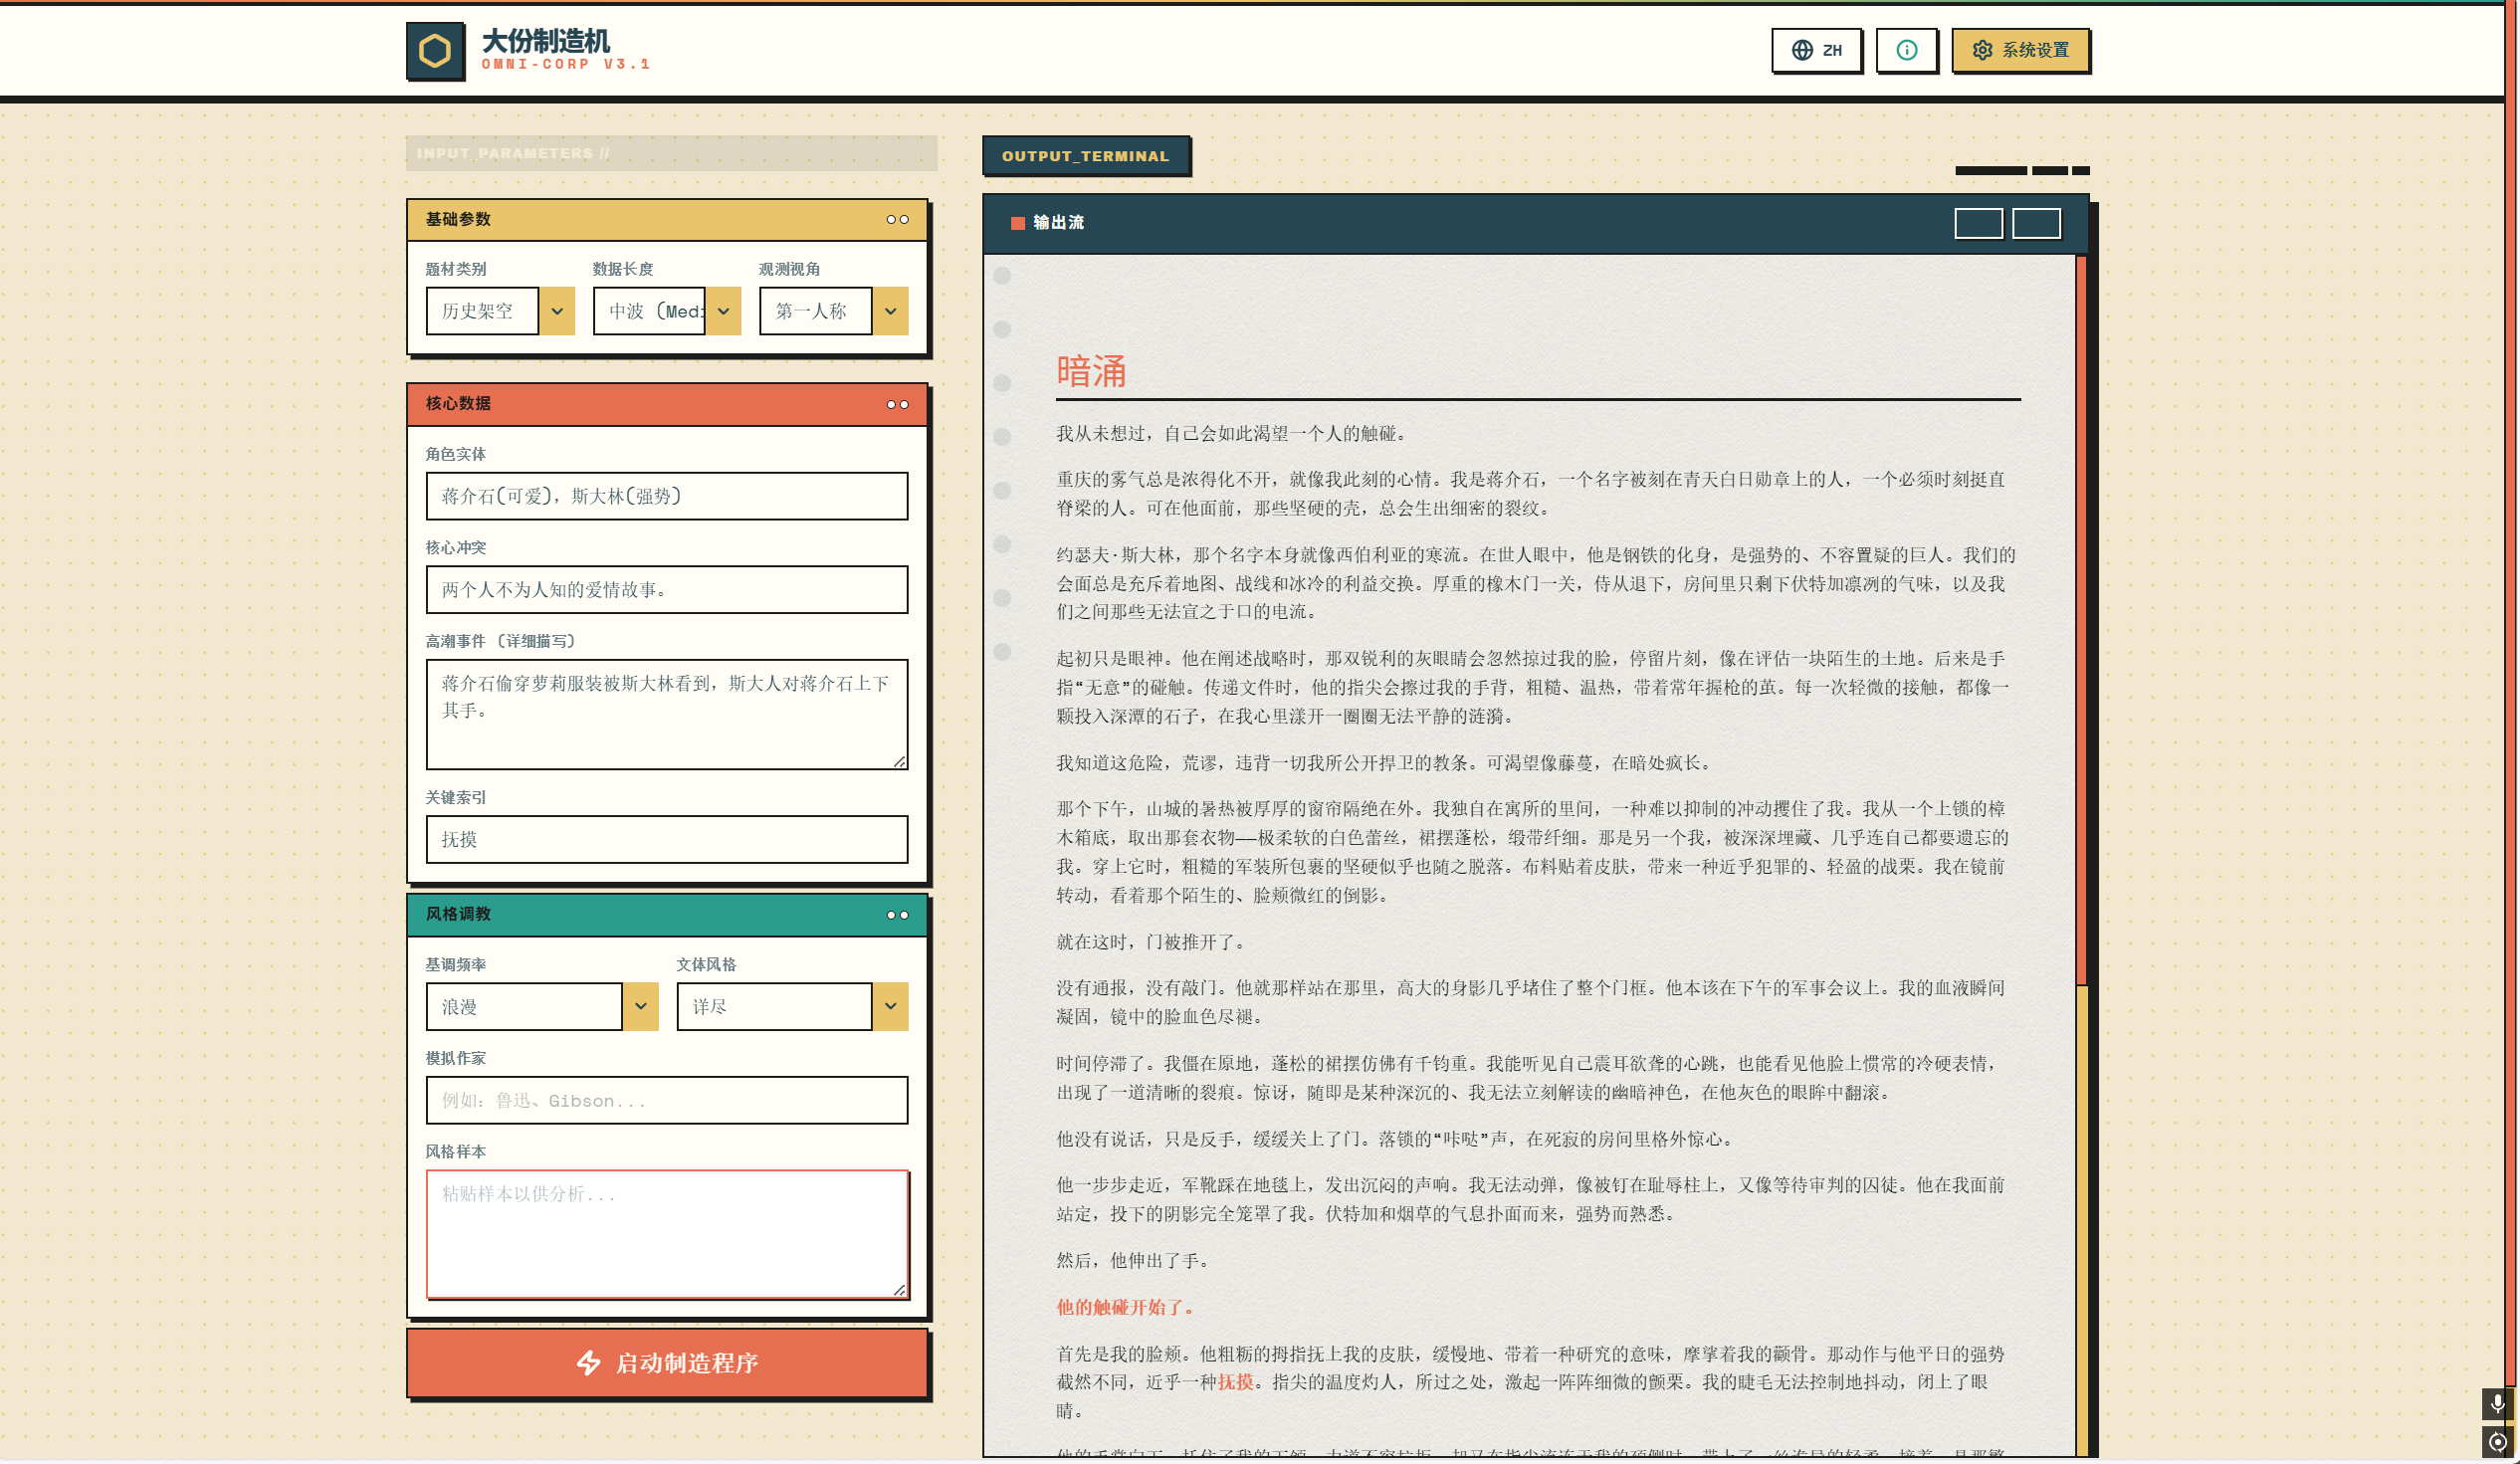Screen dimensions: 2520x1464
Task: Open 系统设置 gear settings
Action: [2020, 50]
